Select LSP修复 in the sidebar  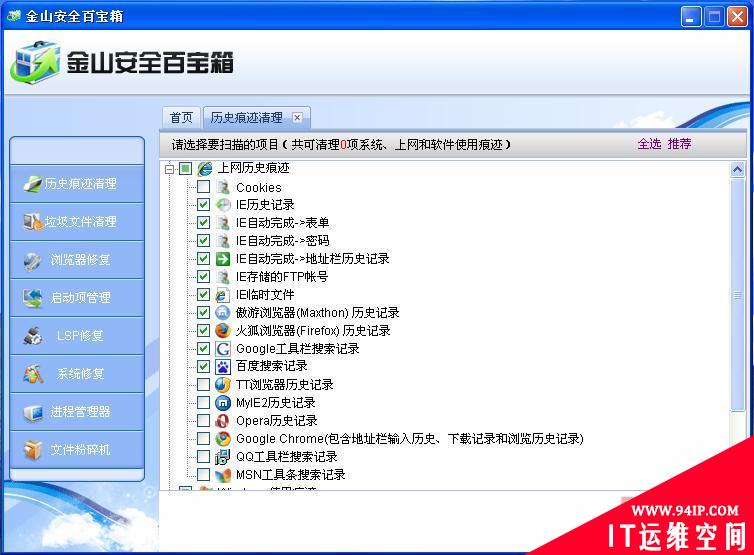(x=77, y=336)
